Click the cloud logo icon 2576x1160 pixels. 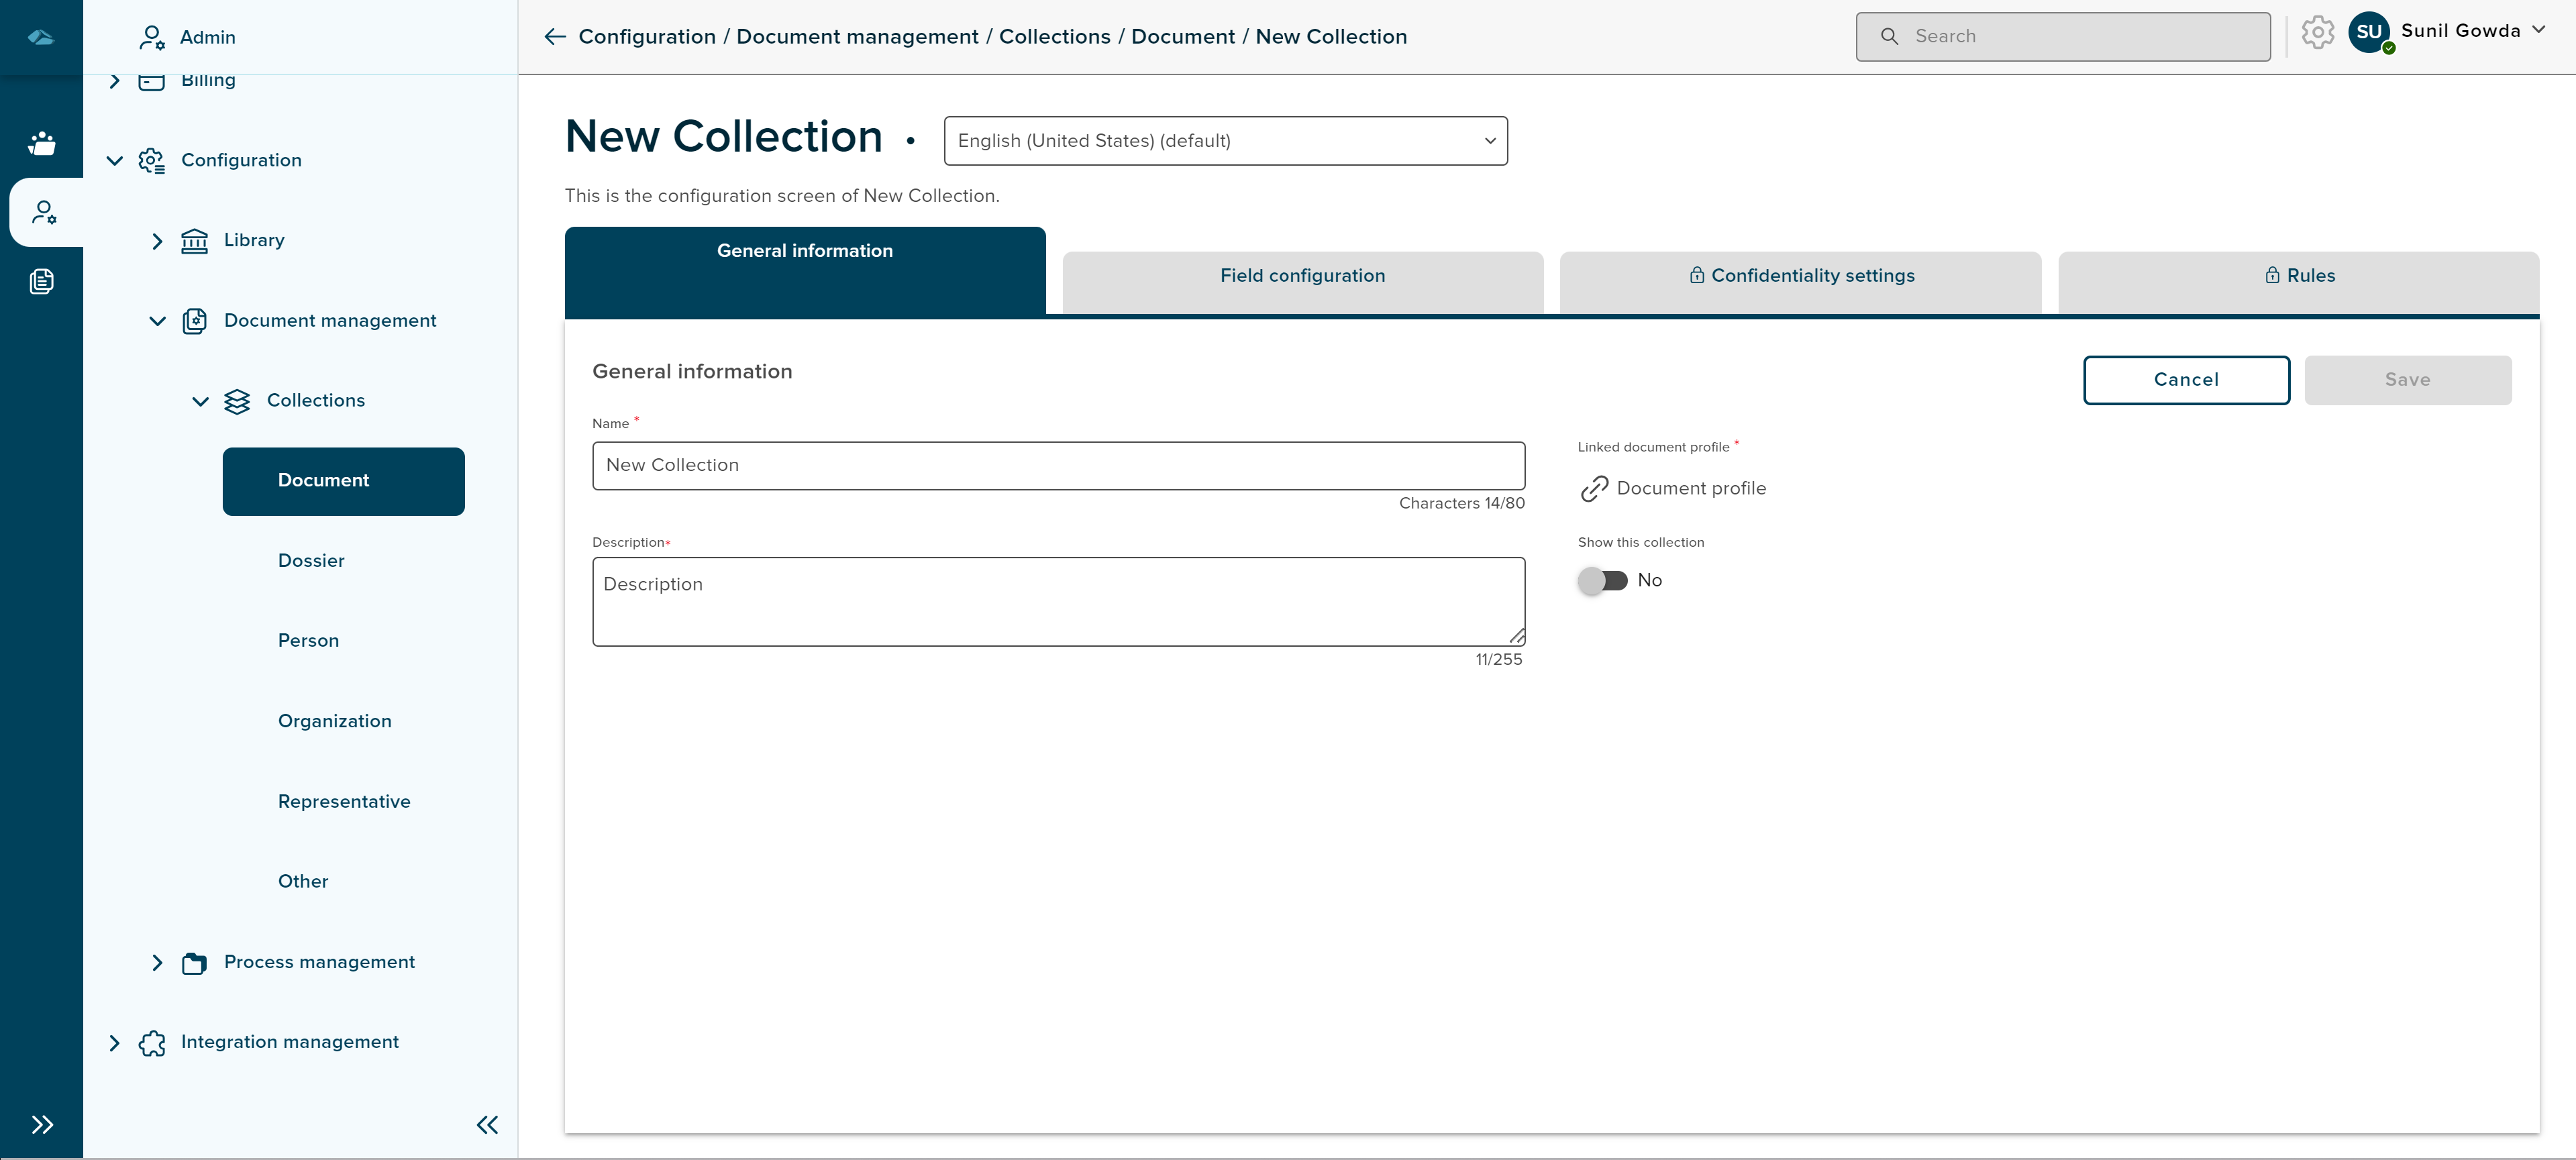pos(41,37)
